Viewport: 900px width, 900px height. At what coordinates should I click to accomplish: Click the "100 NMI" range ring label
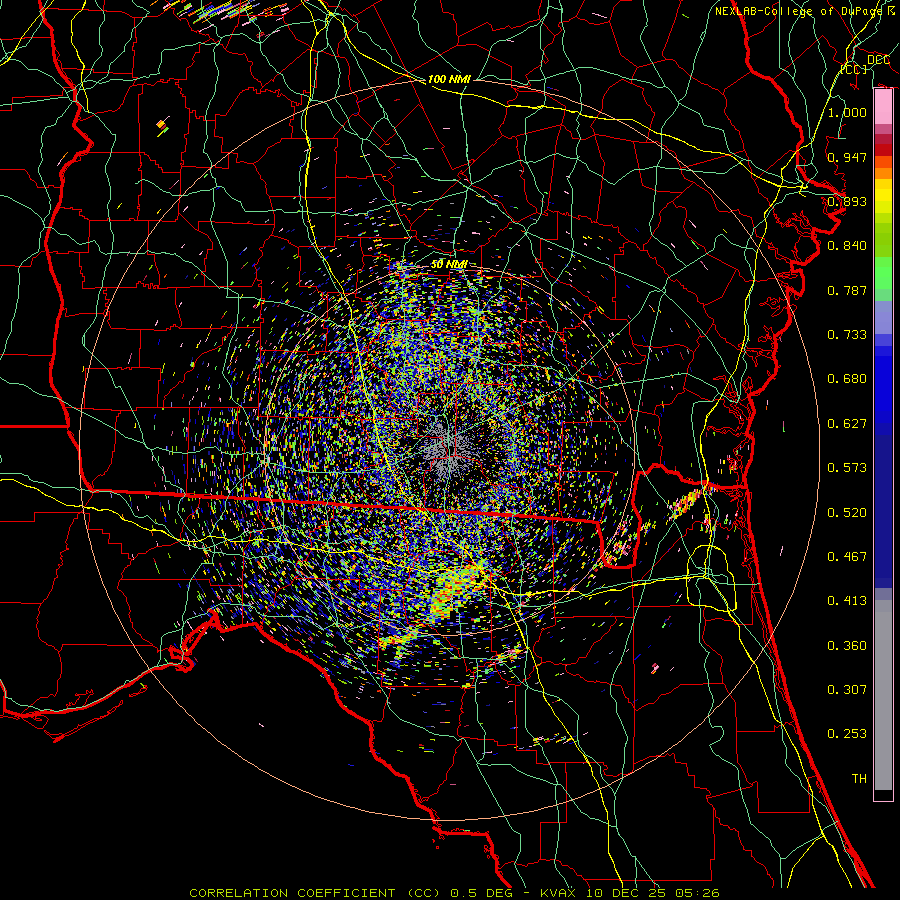click(x=449, y=79)
